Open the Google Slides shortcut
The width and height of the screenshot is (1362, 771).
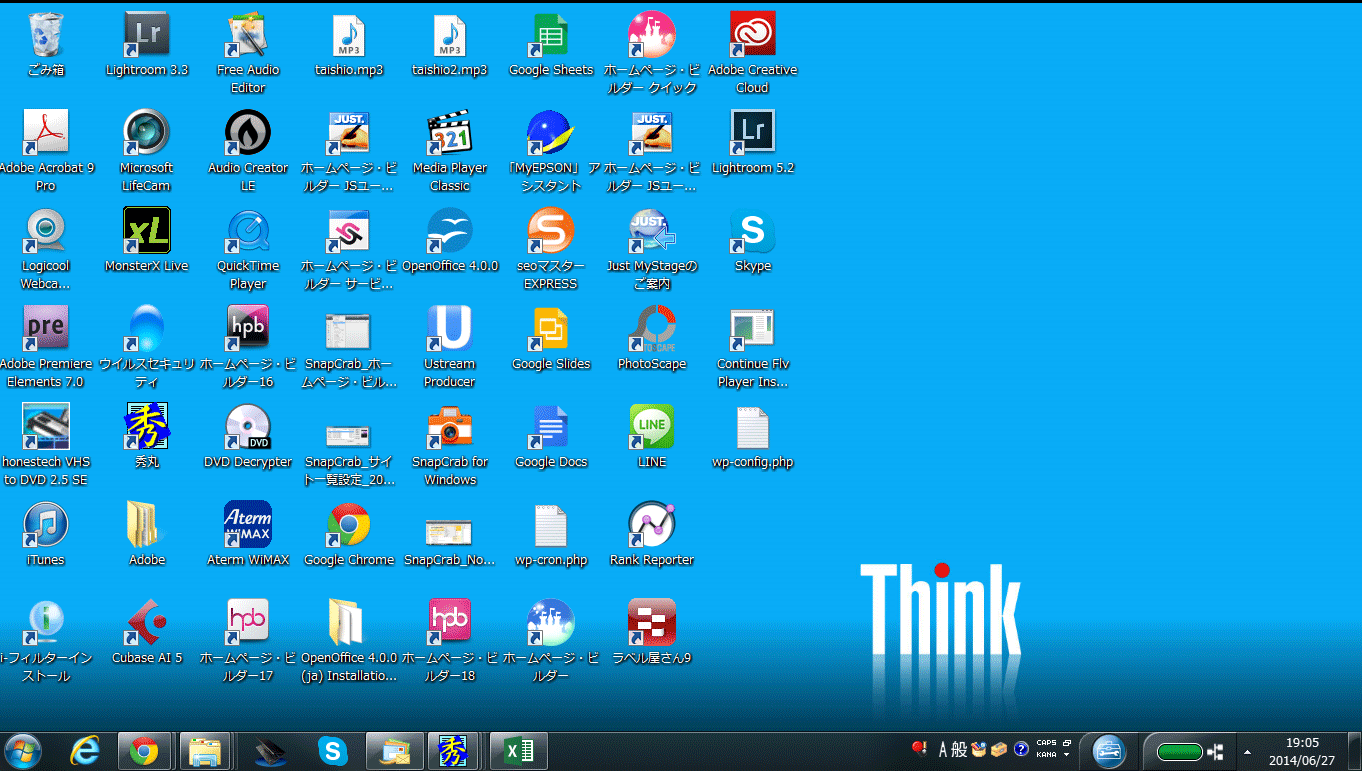point(551,339)
